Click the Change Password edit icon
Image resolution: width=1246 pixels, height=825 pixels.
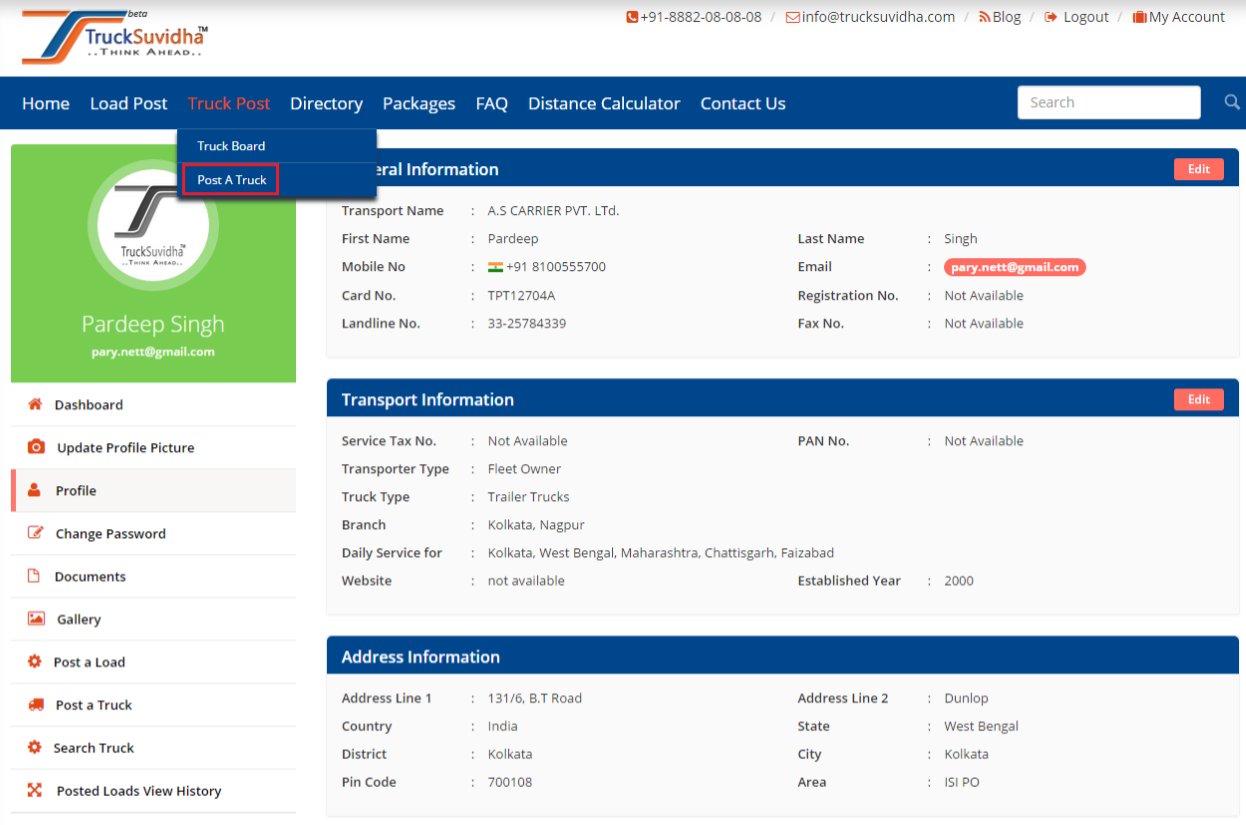click(x=36, y=533)
